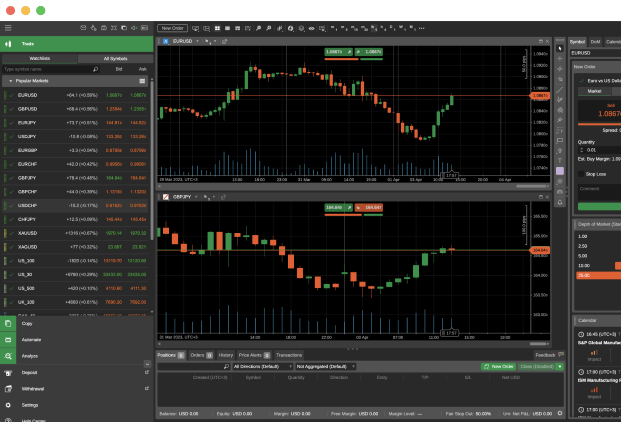This screenshot has width=621, height=422.
Task: Open the Not Aggregated dropdown
Action: click(x=325, y=367)
